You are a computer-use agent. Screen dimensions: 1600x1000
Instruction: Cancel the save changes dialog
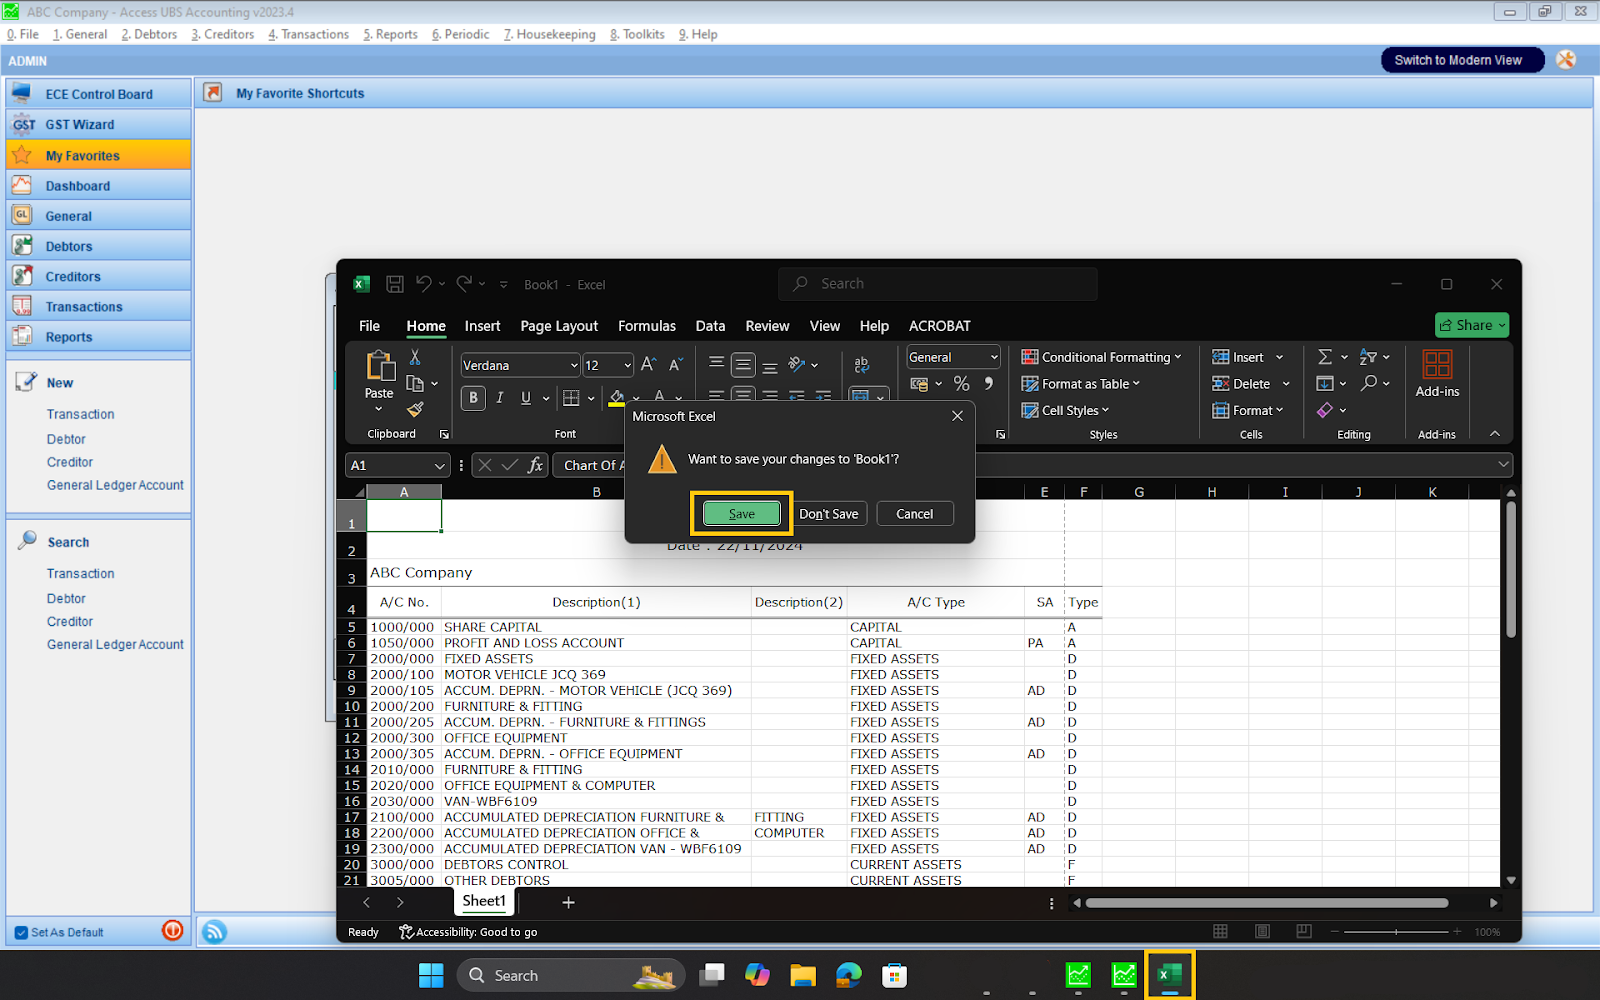[x=914, y=513]
